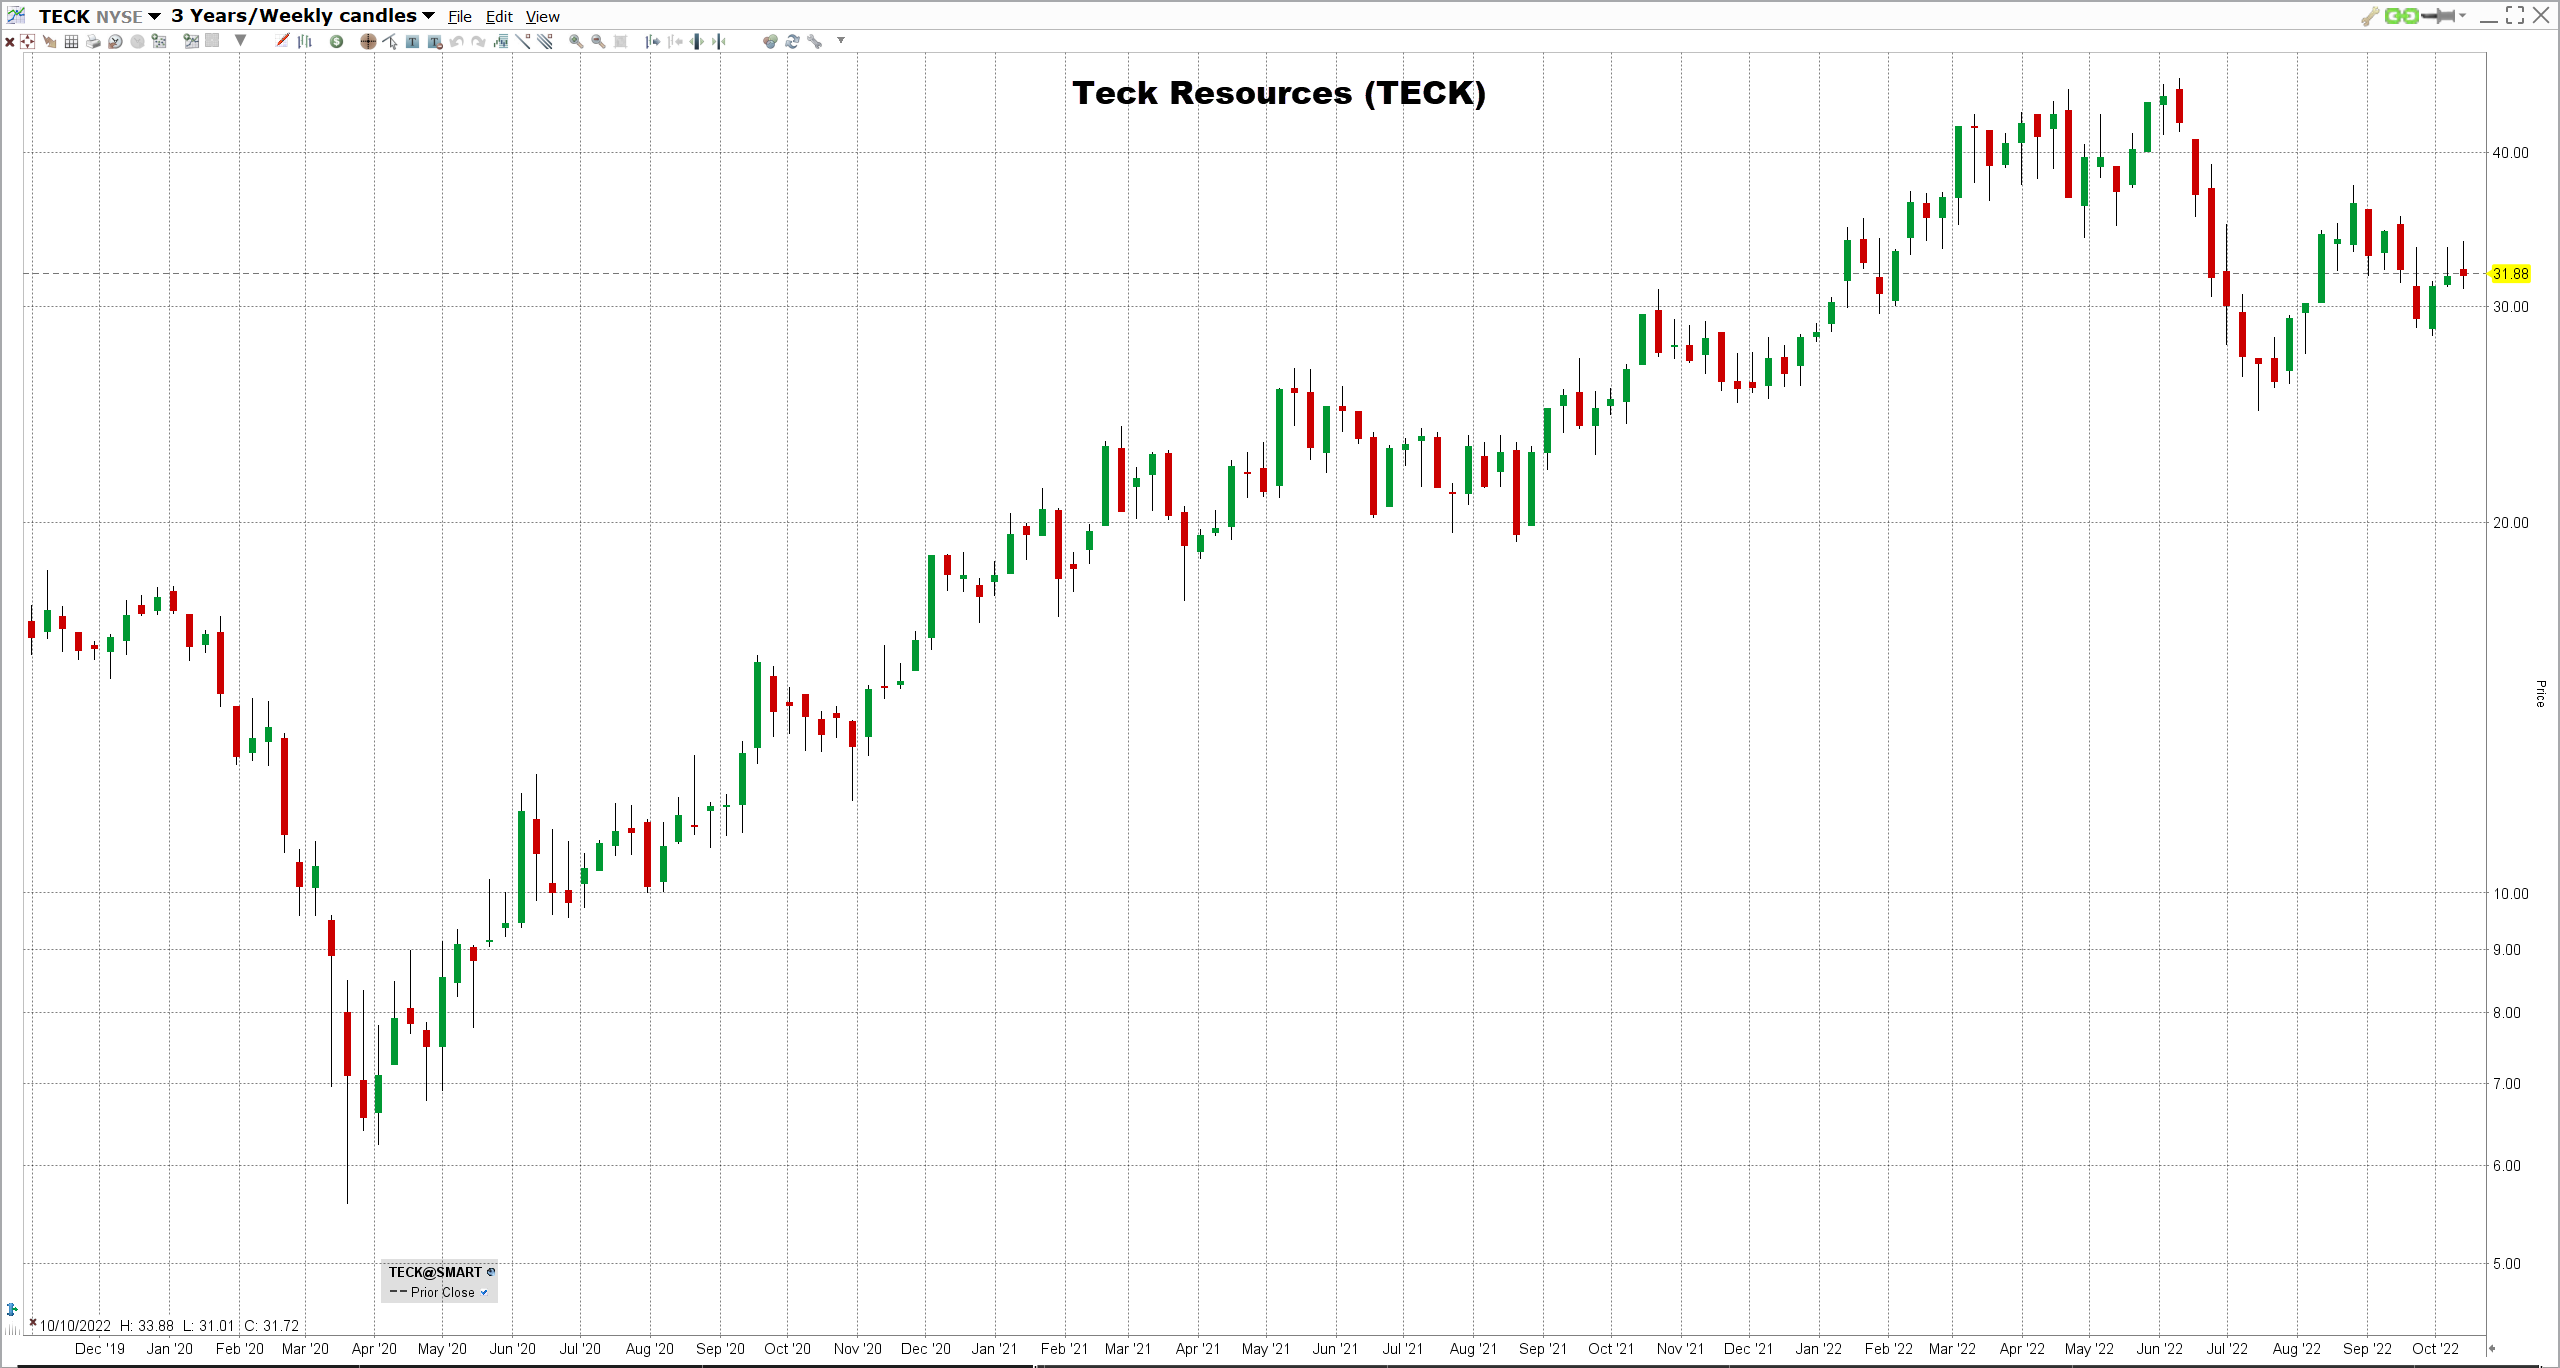
Task: Draw a trendline with line tool
Action: (523, 41)
